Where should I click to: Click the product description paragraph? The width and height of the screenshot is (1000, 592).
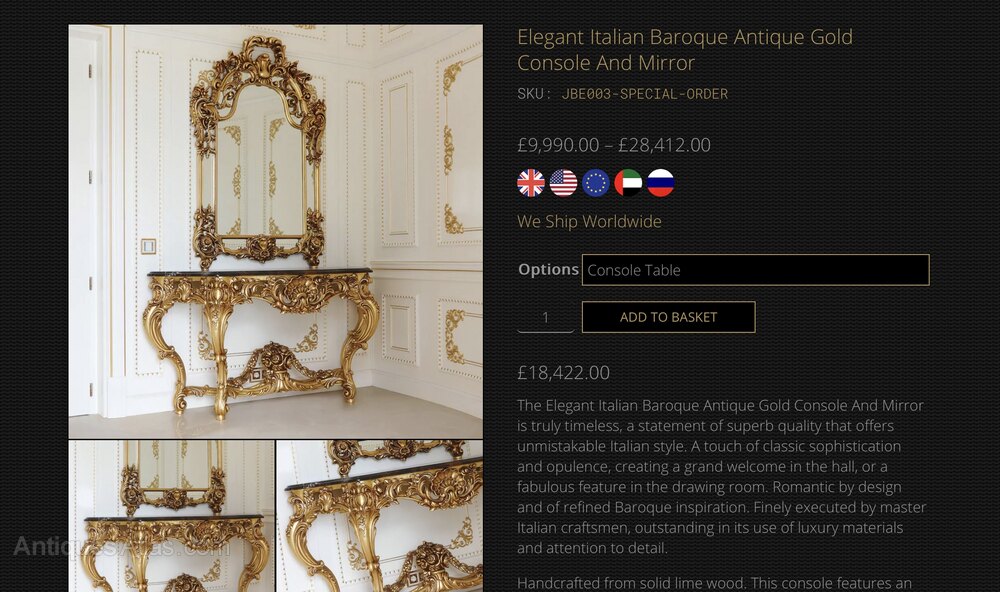pos(721,477)
